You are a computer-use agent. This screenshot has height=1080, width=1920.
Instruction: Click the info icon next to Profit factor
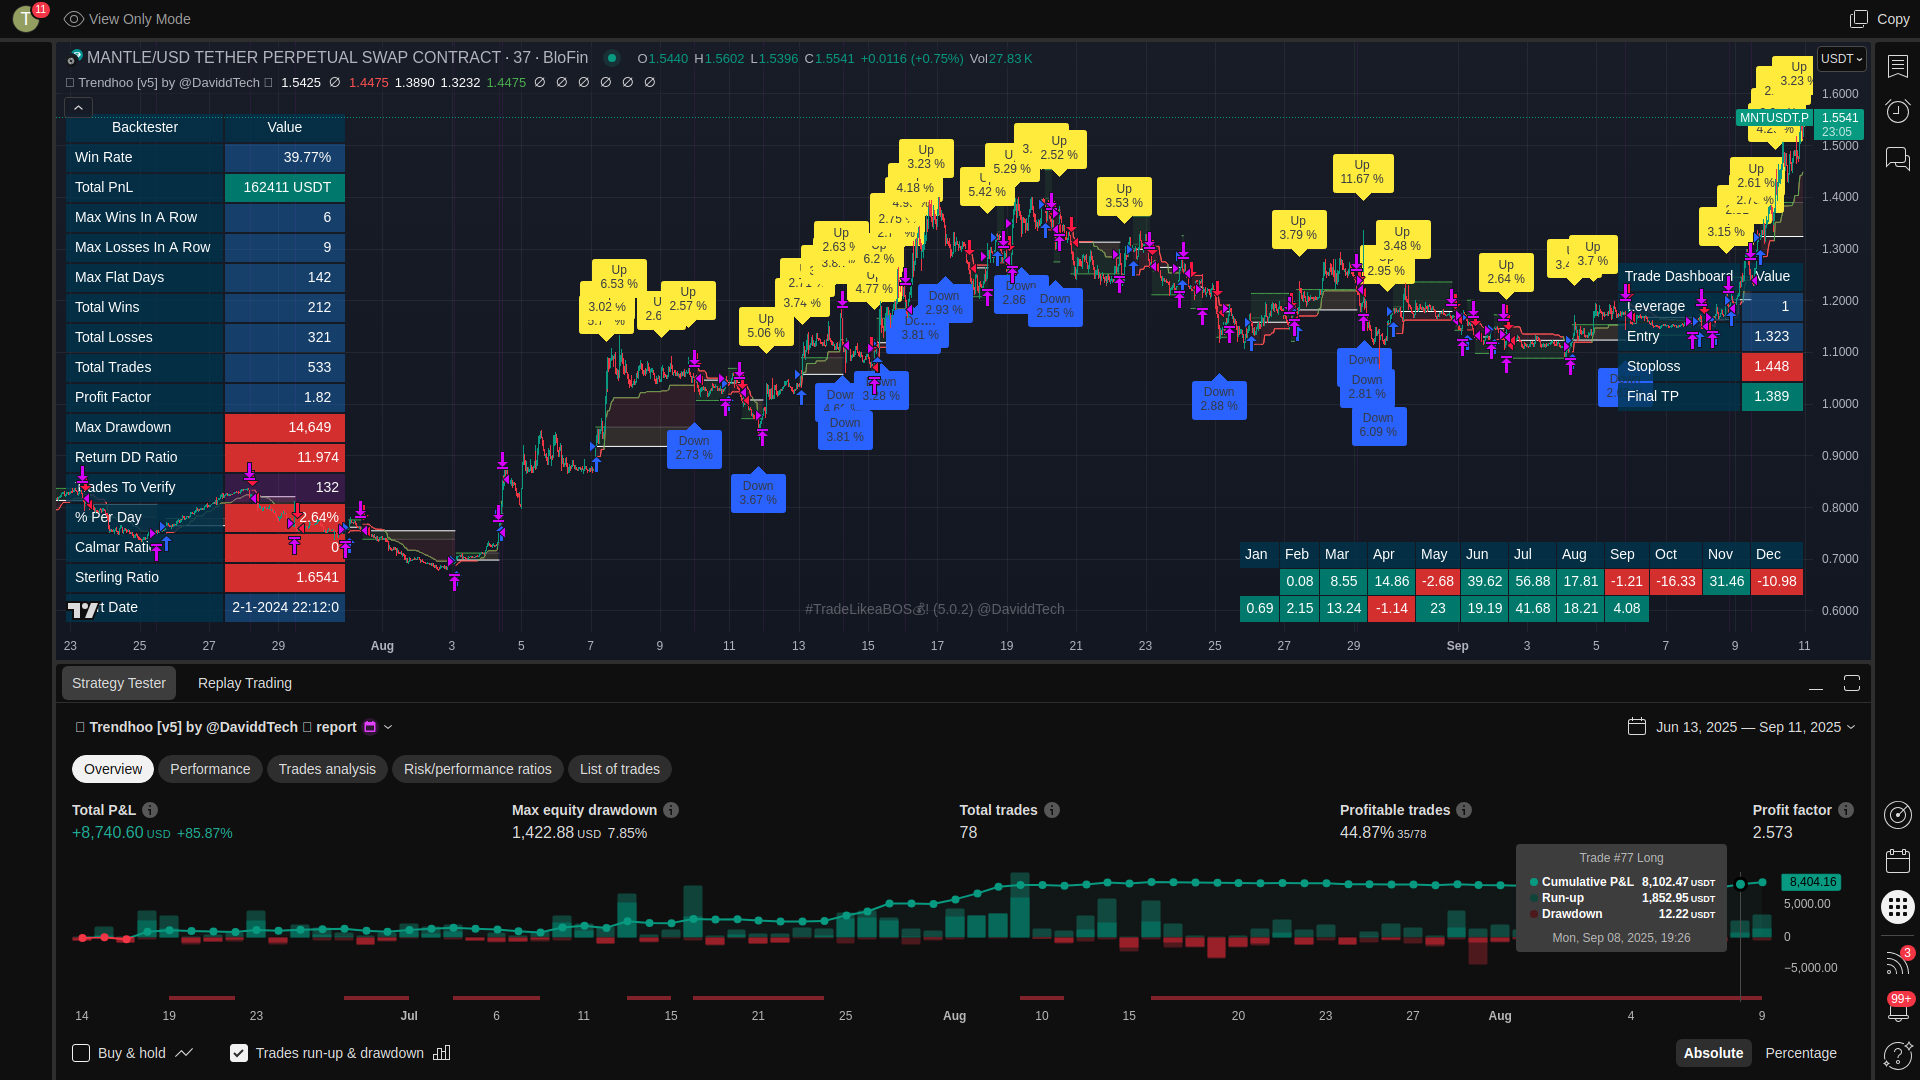click(x=1846, y=810)
